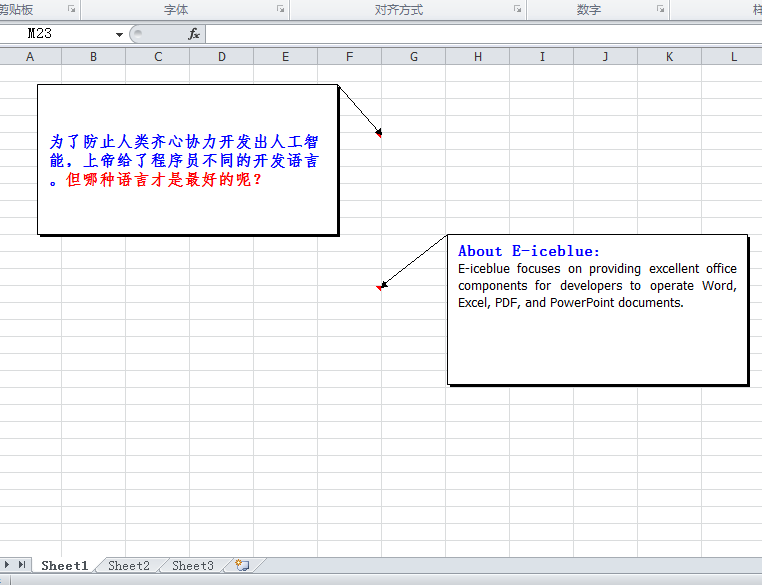Click the 字体 ribbon group label
Screen dimensions: 762x585
coord(176,10)
